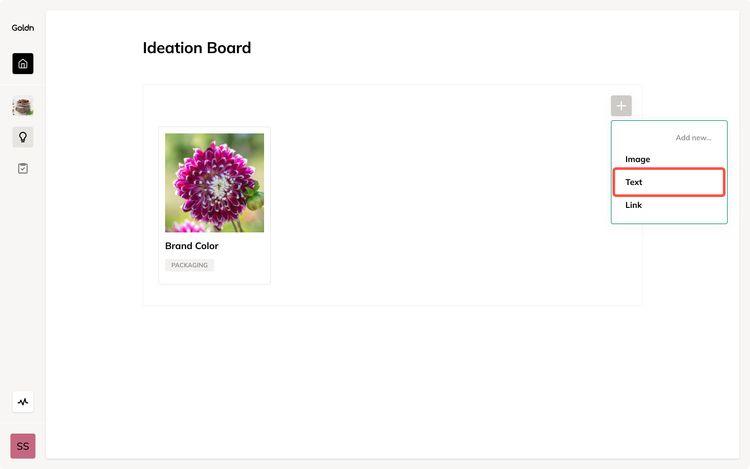Viewport: 750px width, 469px height.
Task: Click the Ideation Board heading
Action: click(x=197, y=48)
